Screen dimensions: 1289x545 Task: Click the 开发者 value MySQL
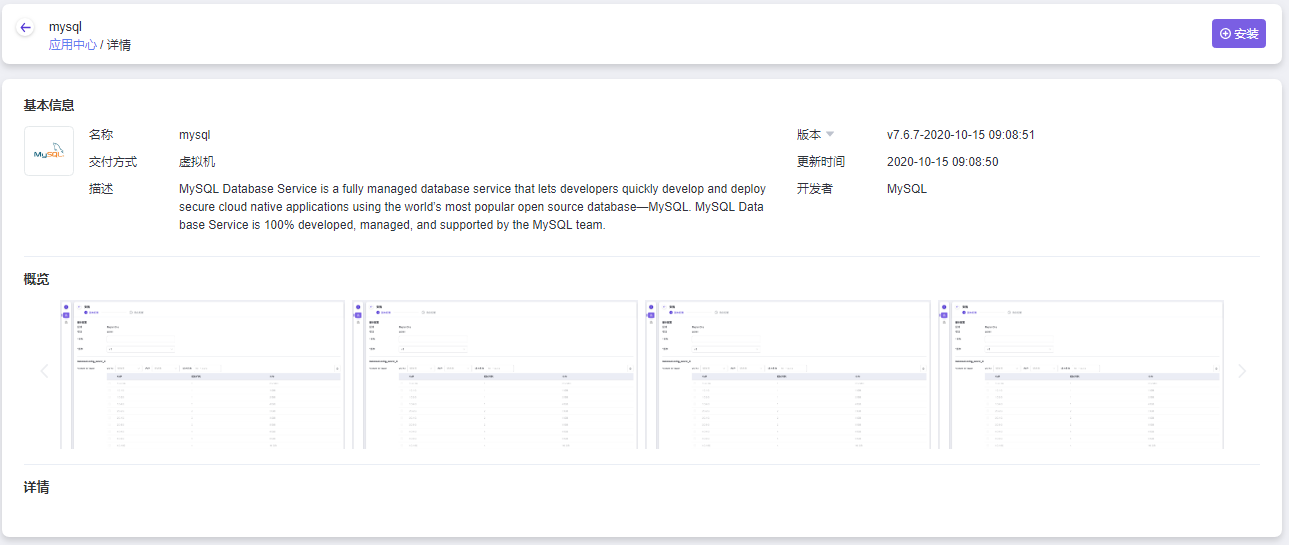906,189
